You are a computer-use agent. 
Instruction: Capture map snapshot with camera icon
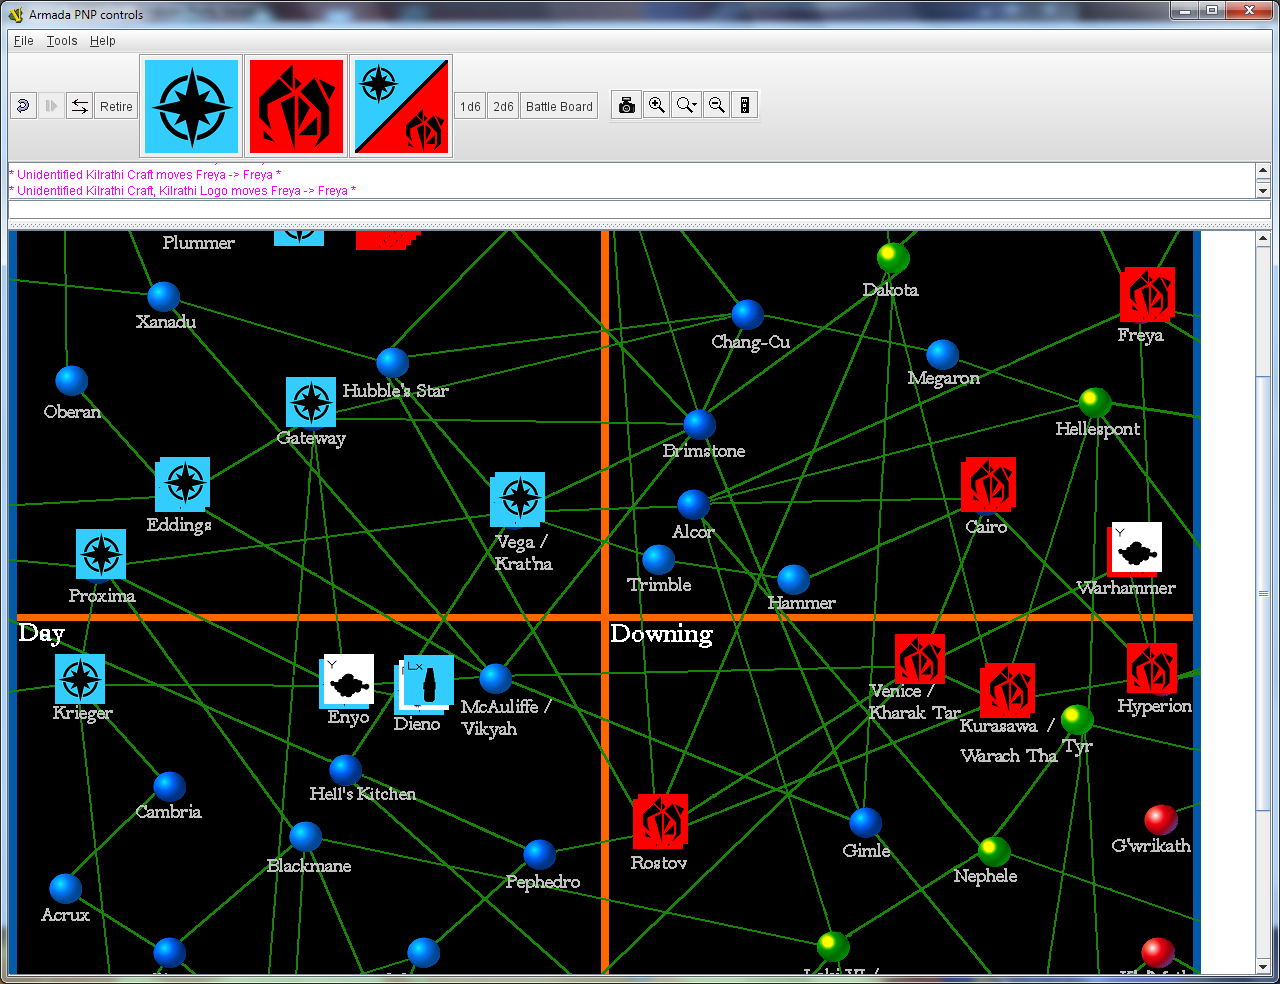tap(627, 106)
